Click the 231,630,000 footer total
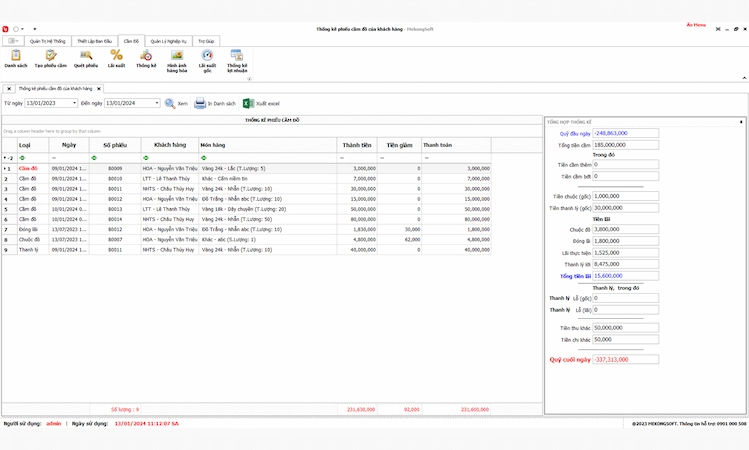The height and width of the screenshot is (450, 749). point(361,409)
